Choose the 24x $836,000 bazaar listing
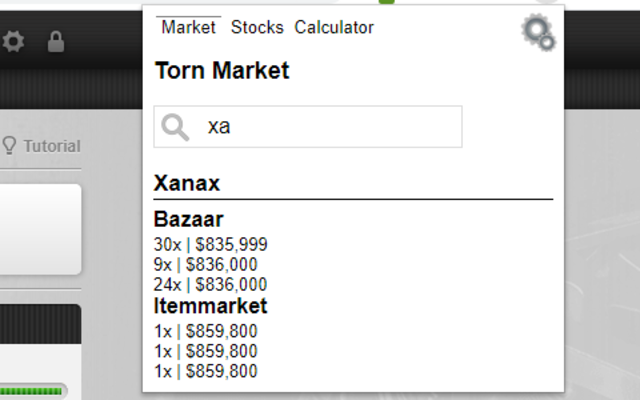The image size is (640, 400). [211, 284]
